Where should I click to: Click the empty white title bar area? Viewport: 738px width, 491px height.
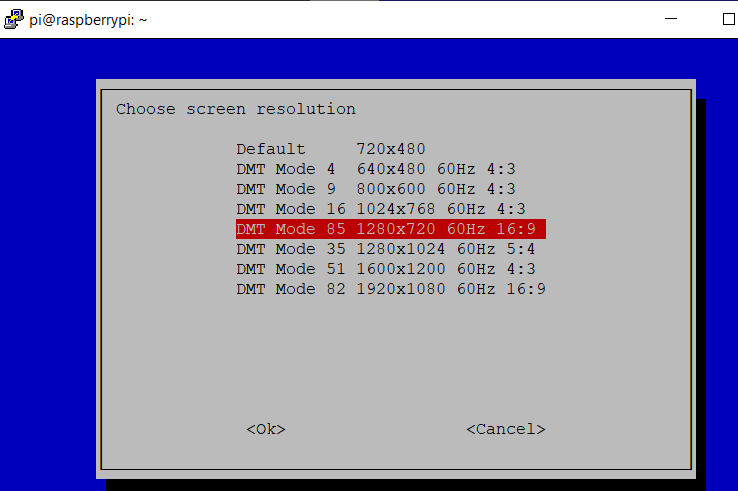[400, 19]
